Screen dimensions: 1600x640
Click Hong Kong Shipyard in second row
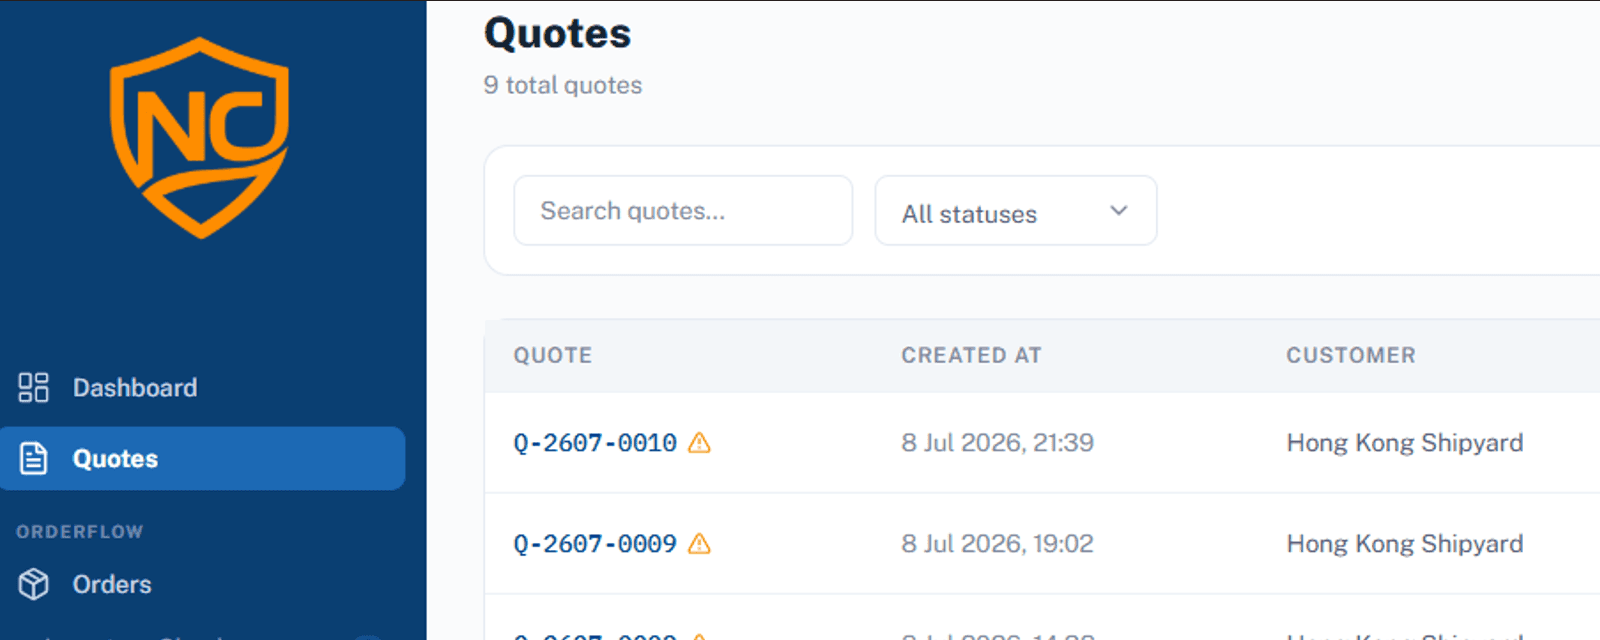click(x=1405, y=543)
